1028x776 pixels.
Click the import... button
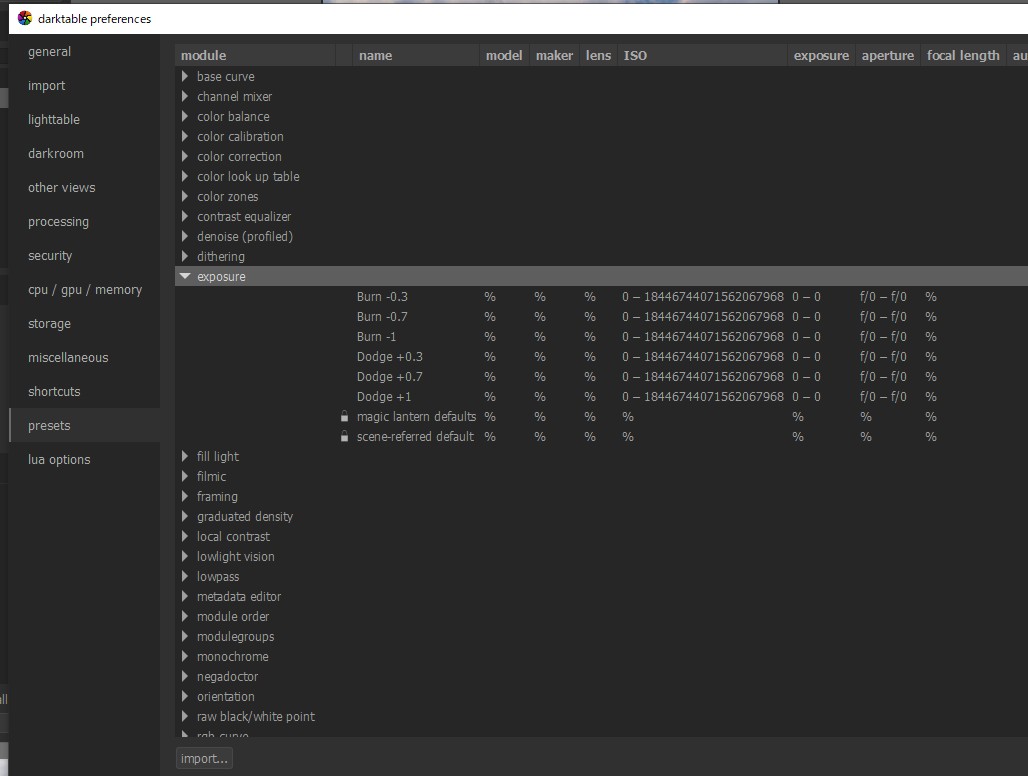coord(204,758)
